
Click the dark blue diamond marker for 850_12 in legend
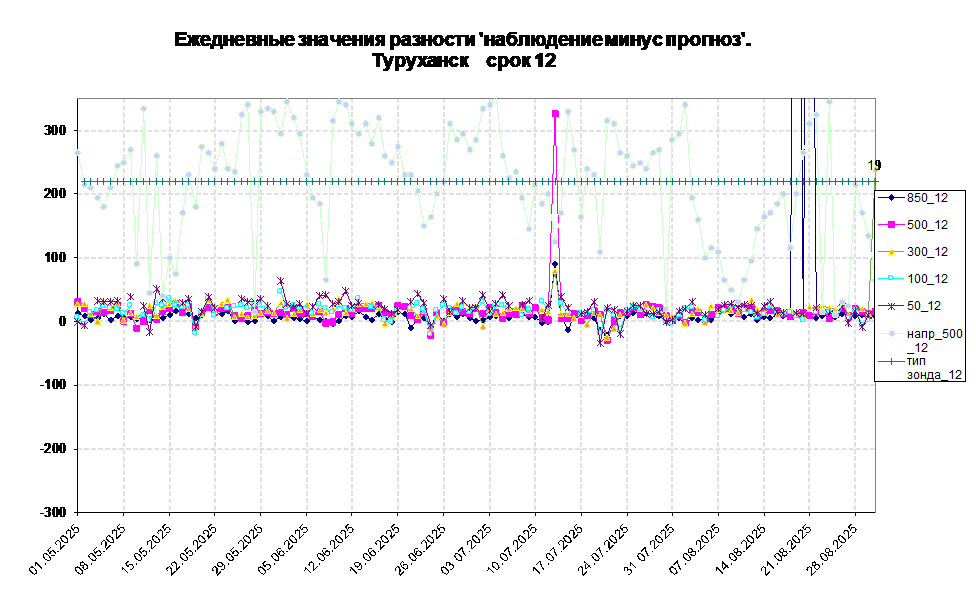[x=890, y=197]
